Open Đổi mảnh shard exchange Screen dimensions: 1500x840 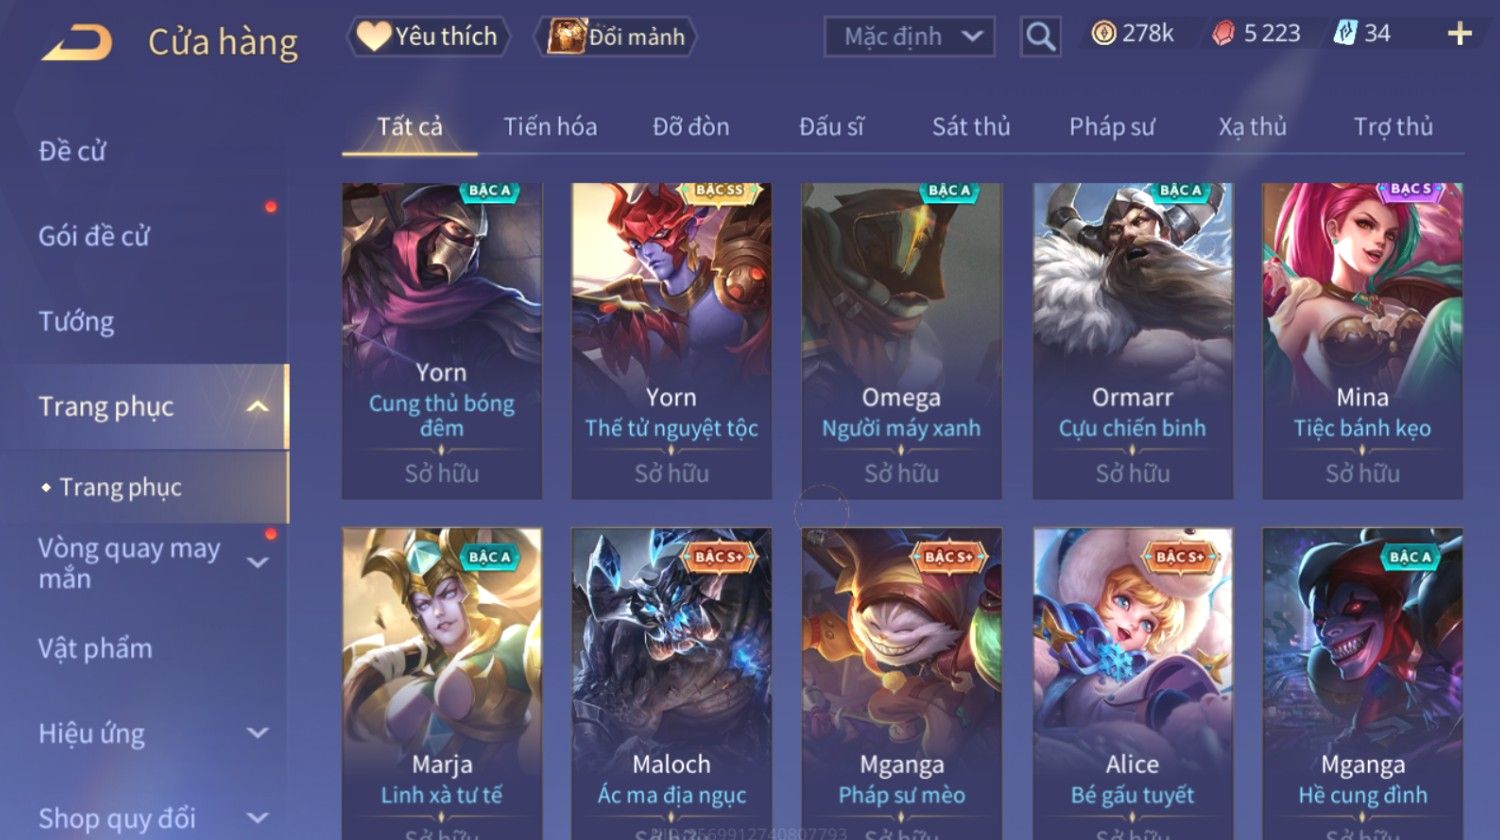(x=616, y=37)
